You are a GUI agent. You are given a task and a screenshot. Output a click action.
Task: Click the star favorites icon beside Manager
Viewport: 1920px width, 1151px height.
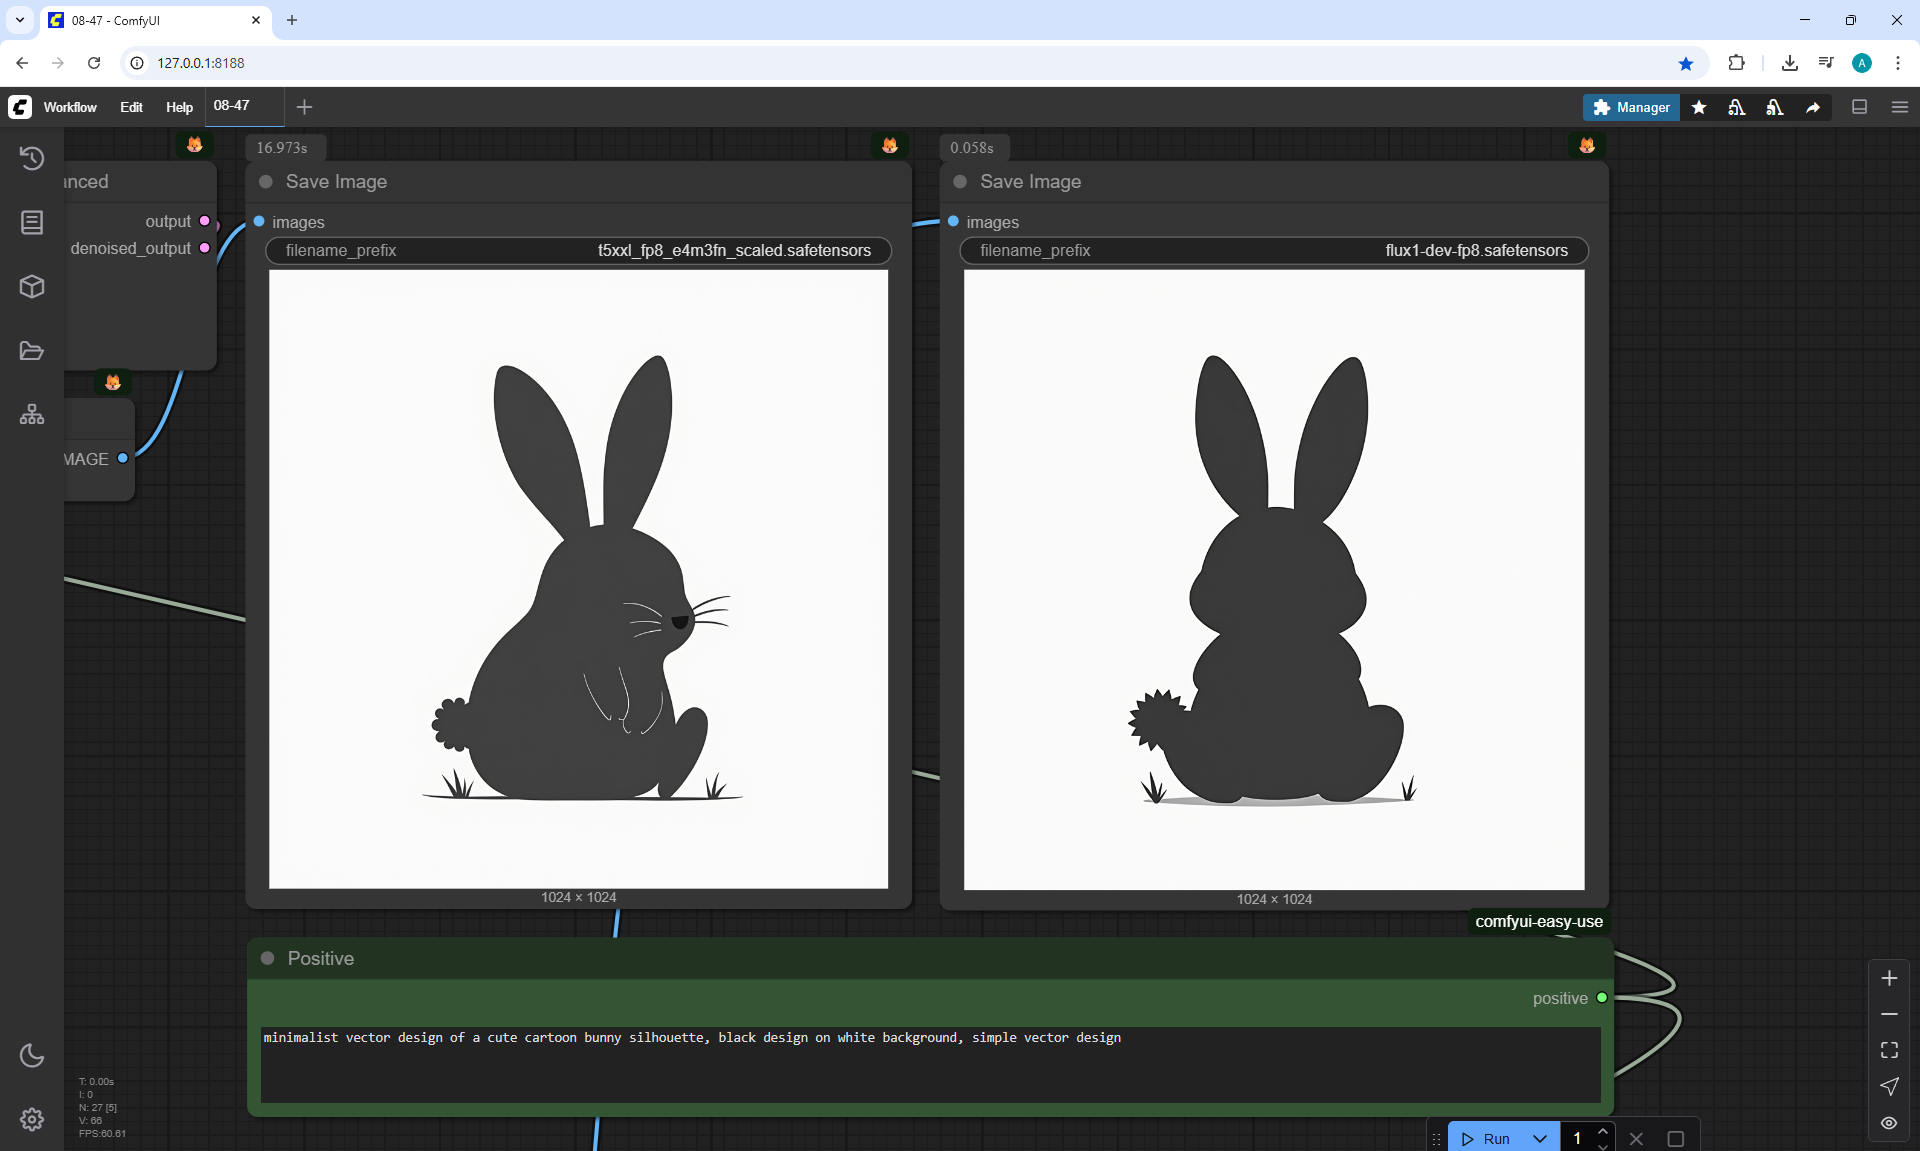pyautogui.click(x=1699, y=107)
